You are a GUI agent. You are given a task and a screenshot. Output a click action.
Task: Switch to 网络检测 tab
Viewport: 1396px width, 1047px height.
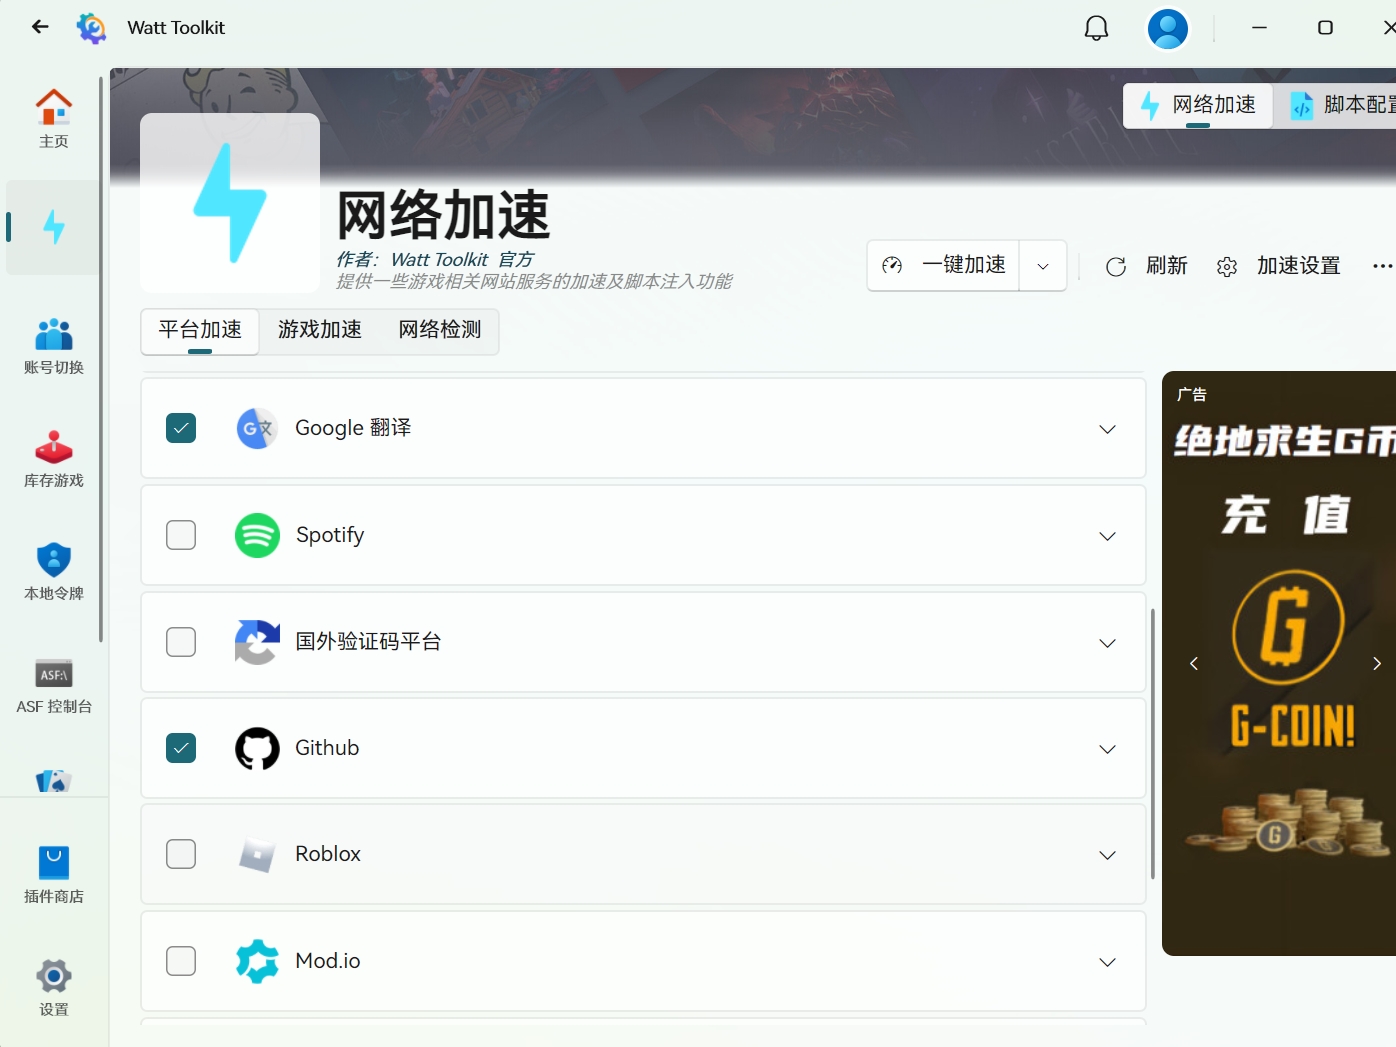point(440,330)
